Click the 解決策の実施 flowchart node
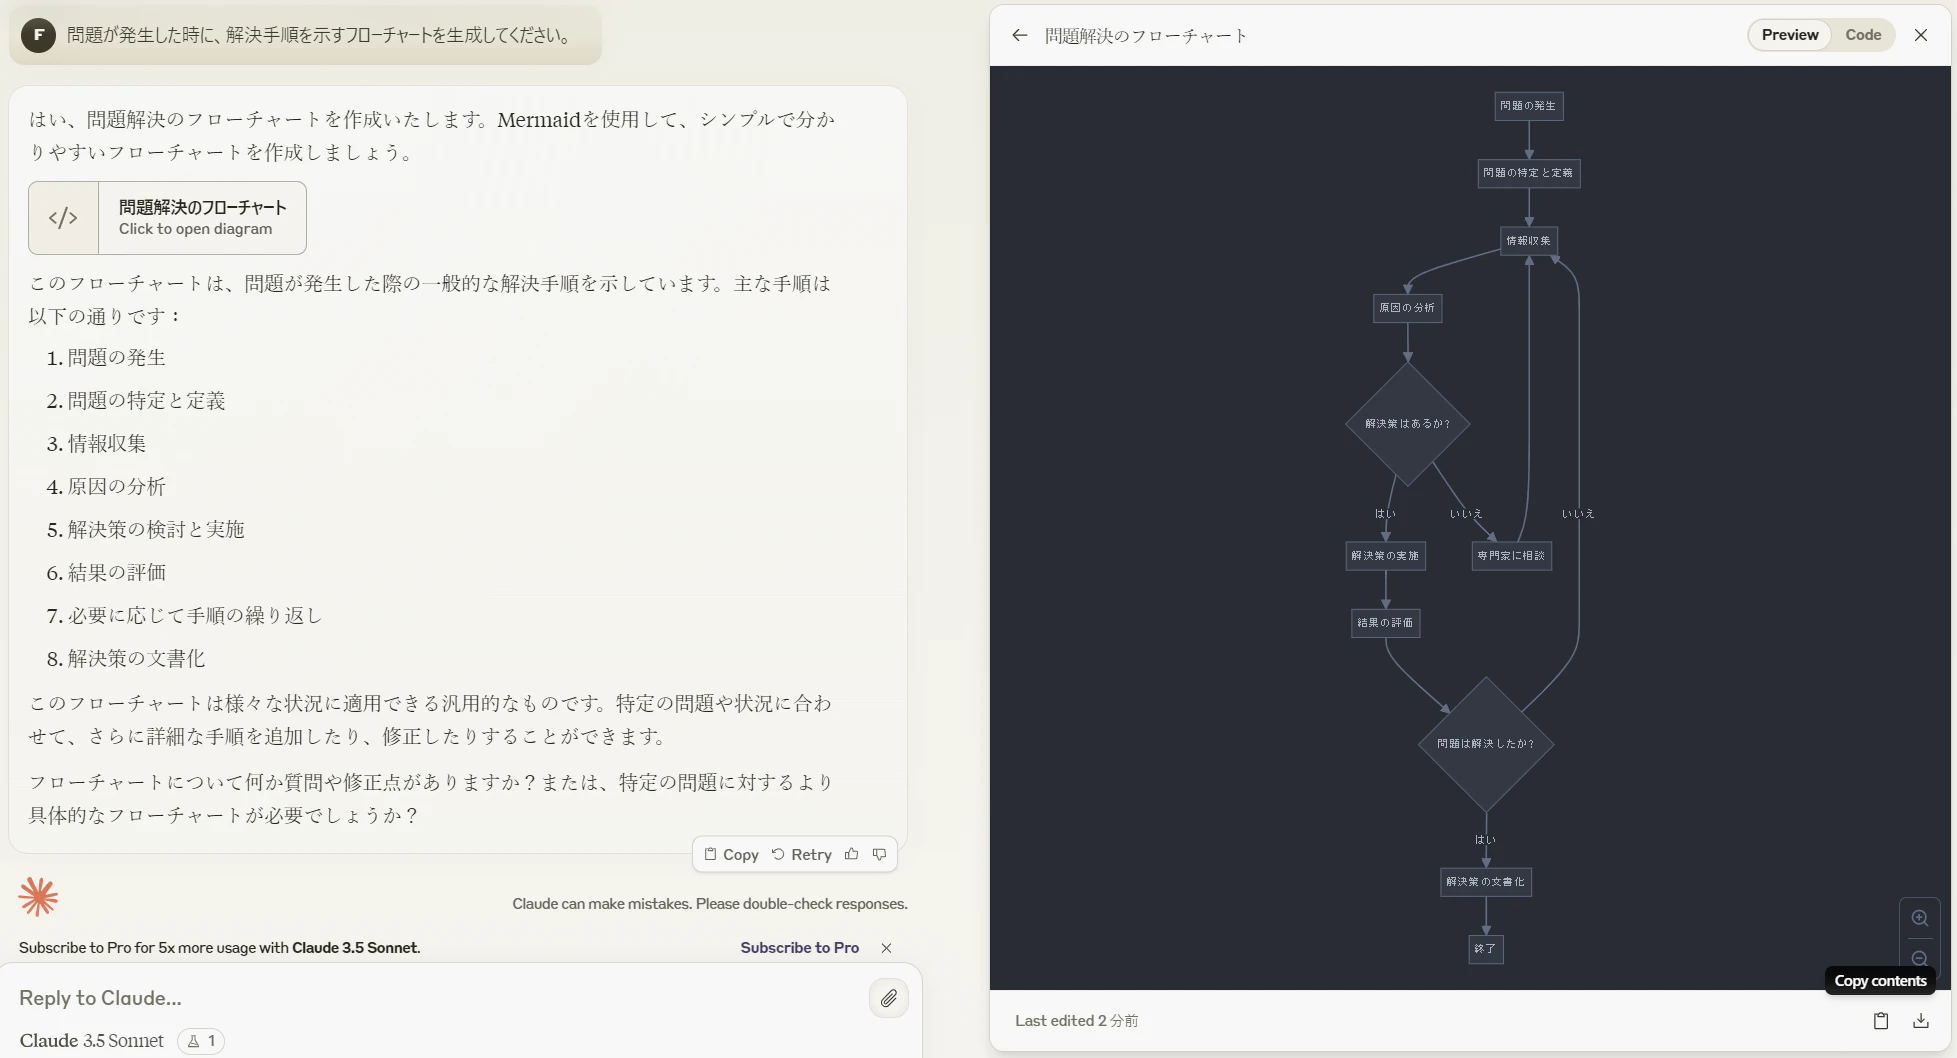The width and height of the screenshot is (1957, 1058). click(1385, 556)
